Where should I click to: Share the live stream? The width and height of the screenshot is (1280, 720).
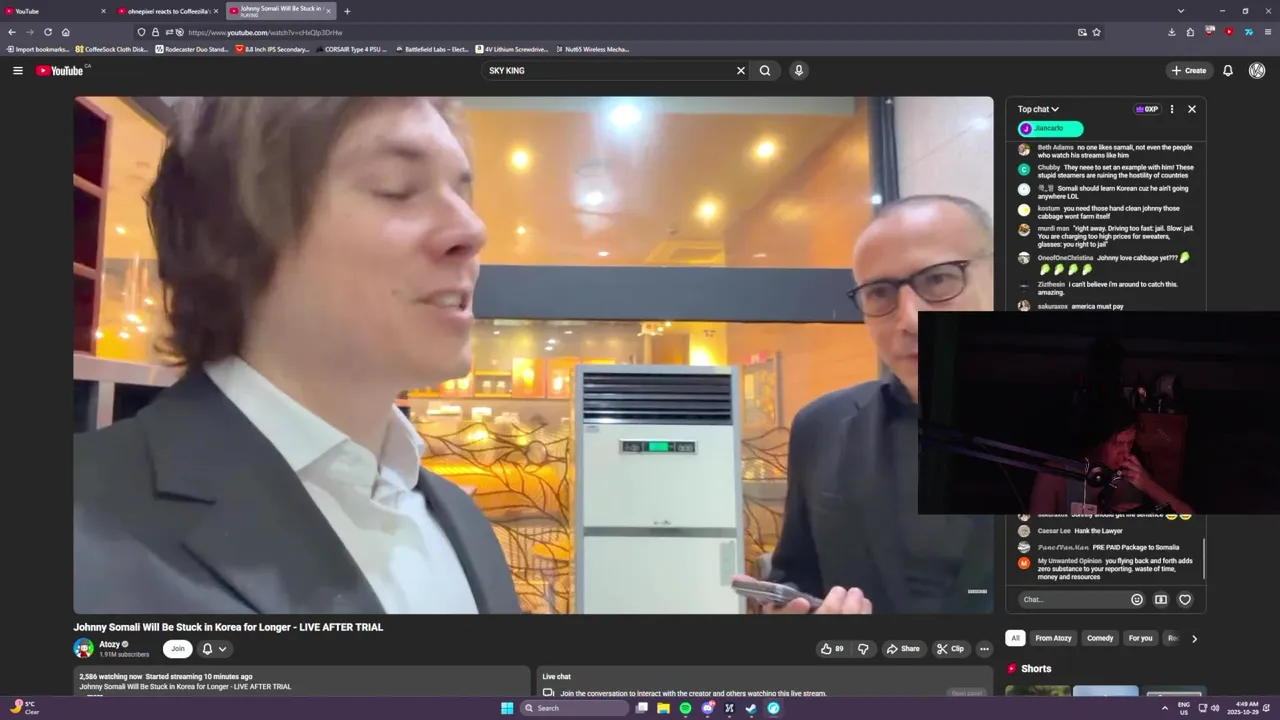[x=903, y=648]
